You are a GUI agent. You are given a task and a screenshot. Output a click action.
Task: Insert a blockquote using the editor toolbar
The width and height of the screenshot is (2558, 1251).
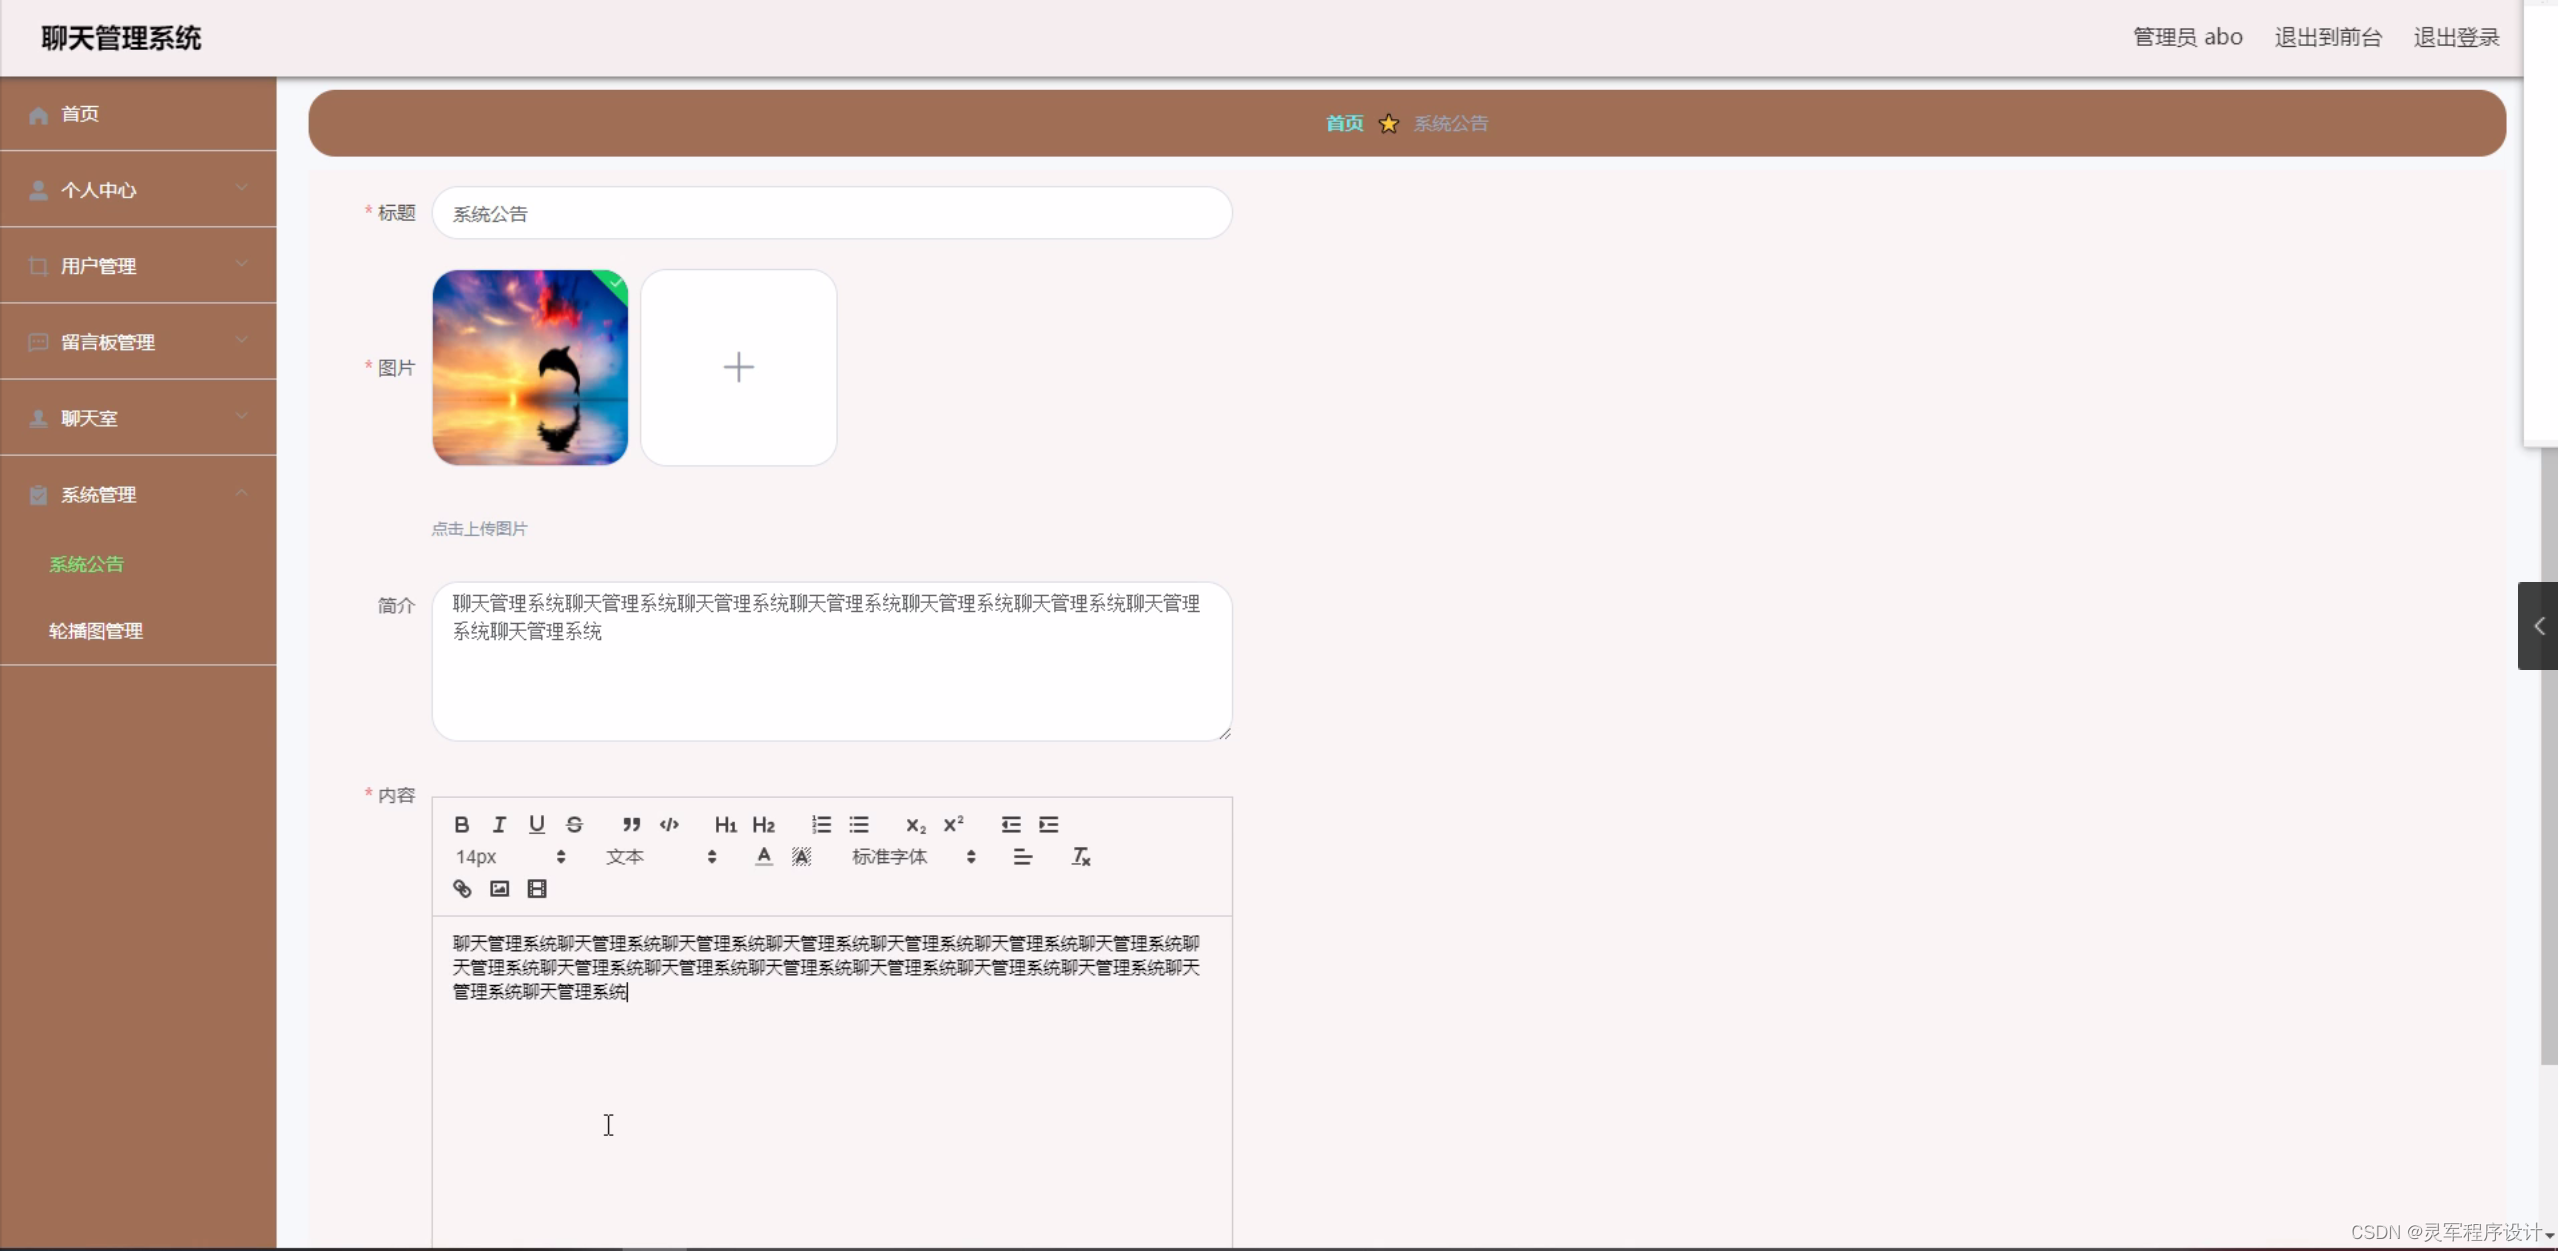[632, 824]
